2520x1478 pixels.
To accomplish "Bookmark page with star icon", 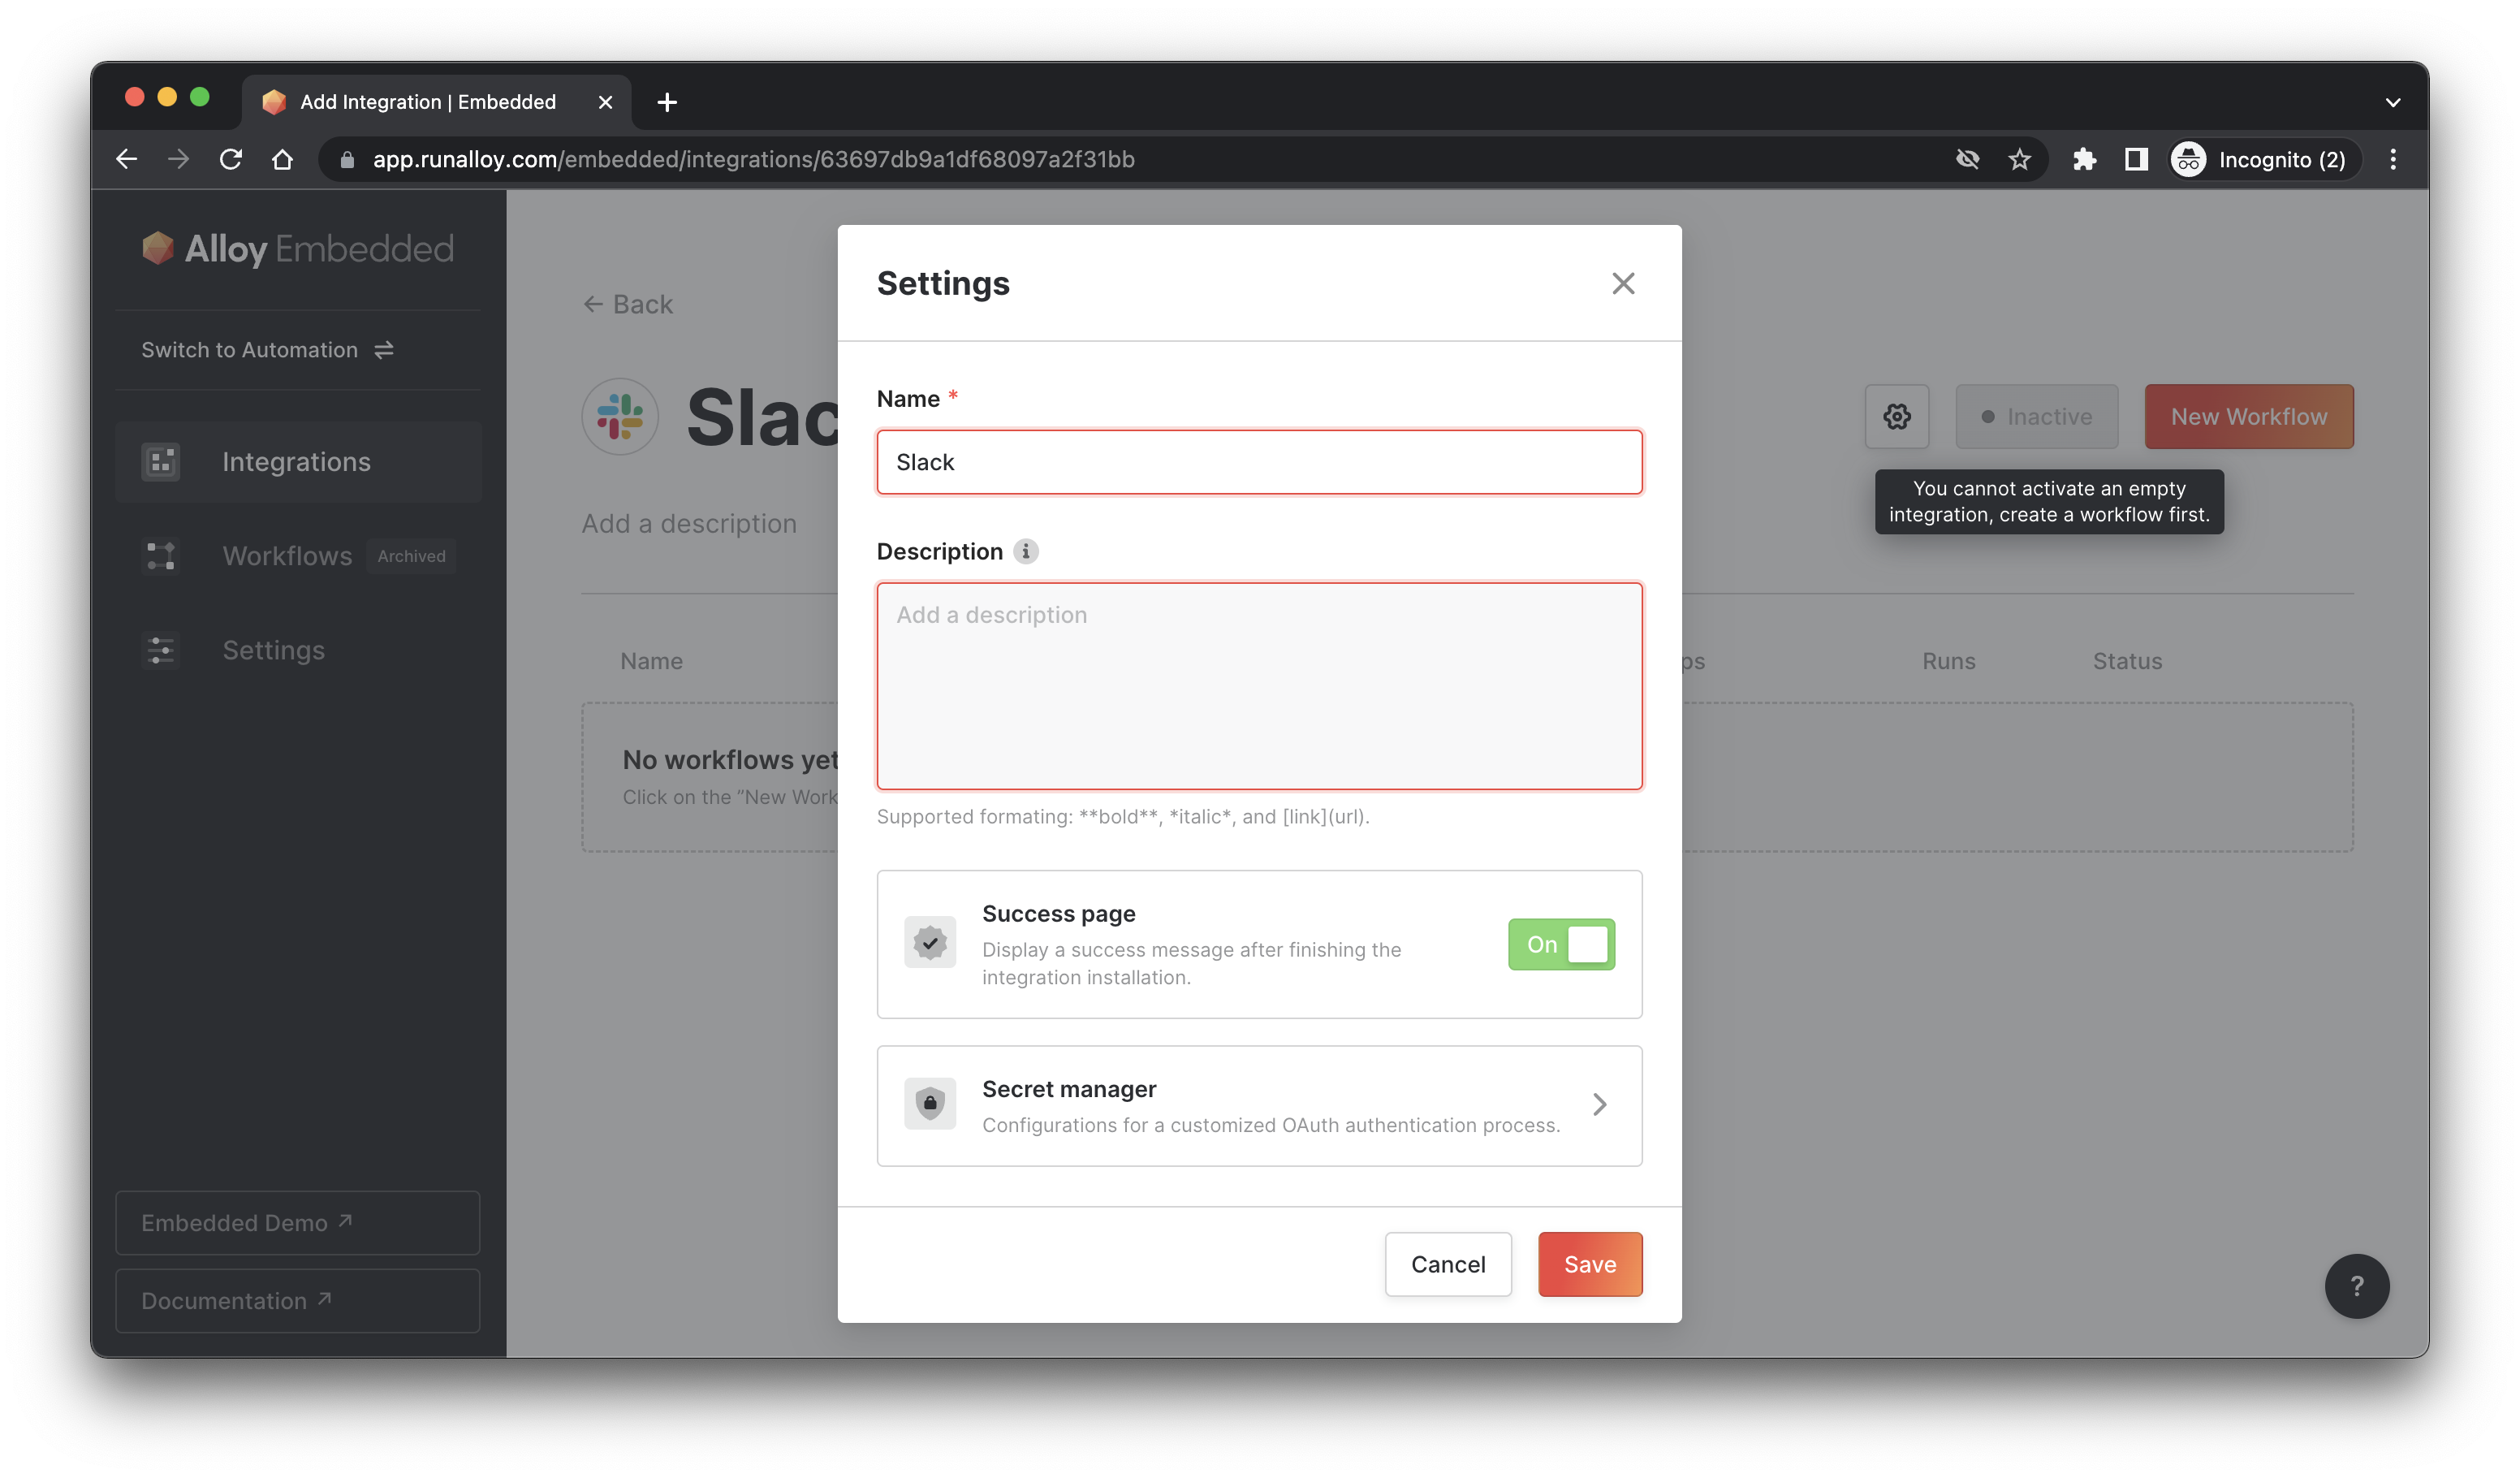I will (2019, 160).
